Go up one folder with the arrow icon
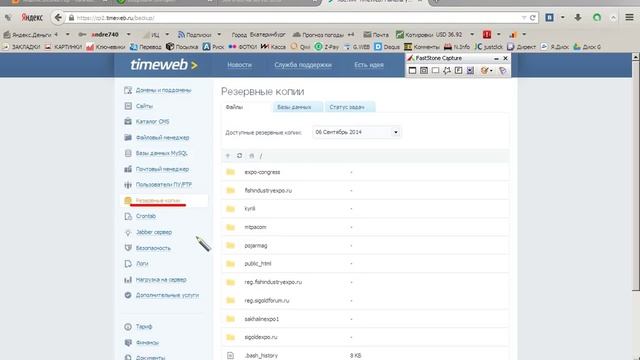Viewport: 640px width, 360px height. coord(228,156)
